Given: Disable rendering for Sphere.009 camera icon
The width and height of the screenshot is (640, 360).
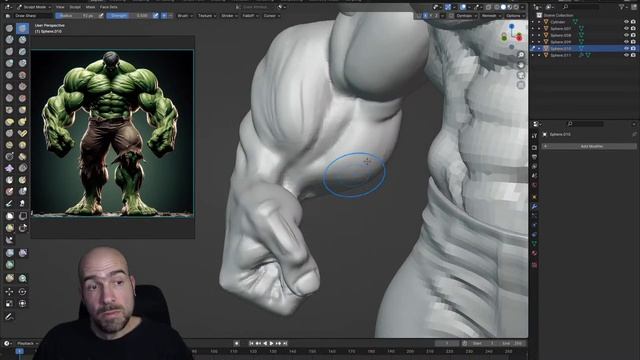Looking at the screenshot, I should pos(633,42).
